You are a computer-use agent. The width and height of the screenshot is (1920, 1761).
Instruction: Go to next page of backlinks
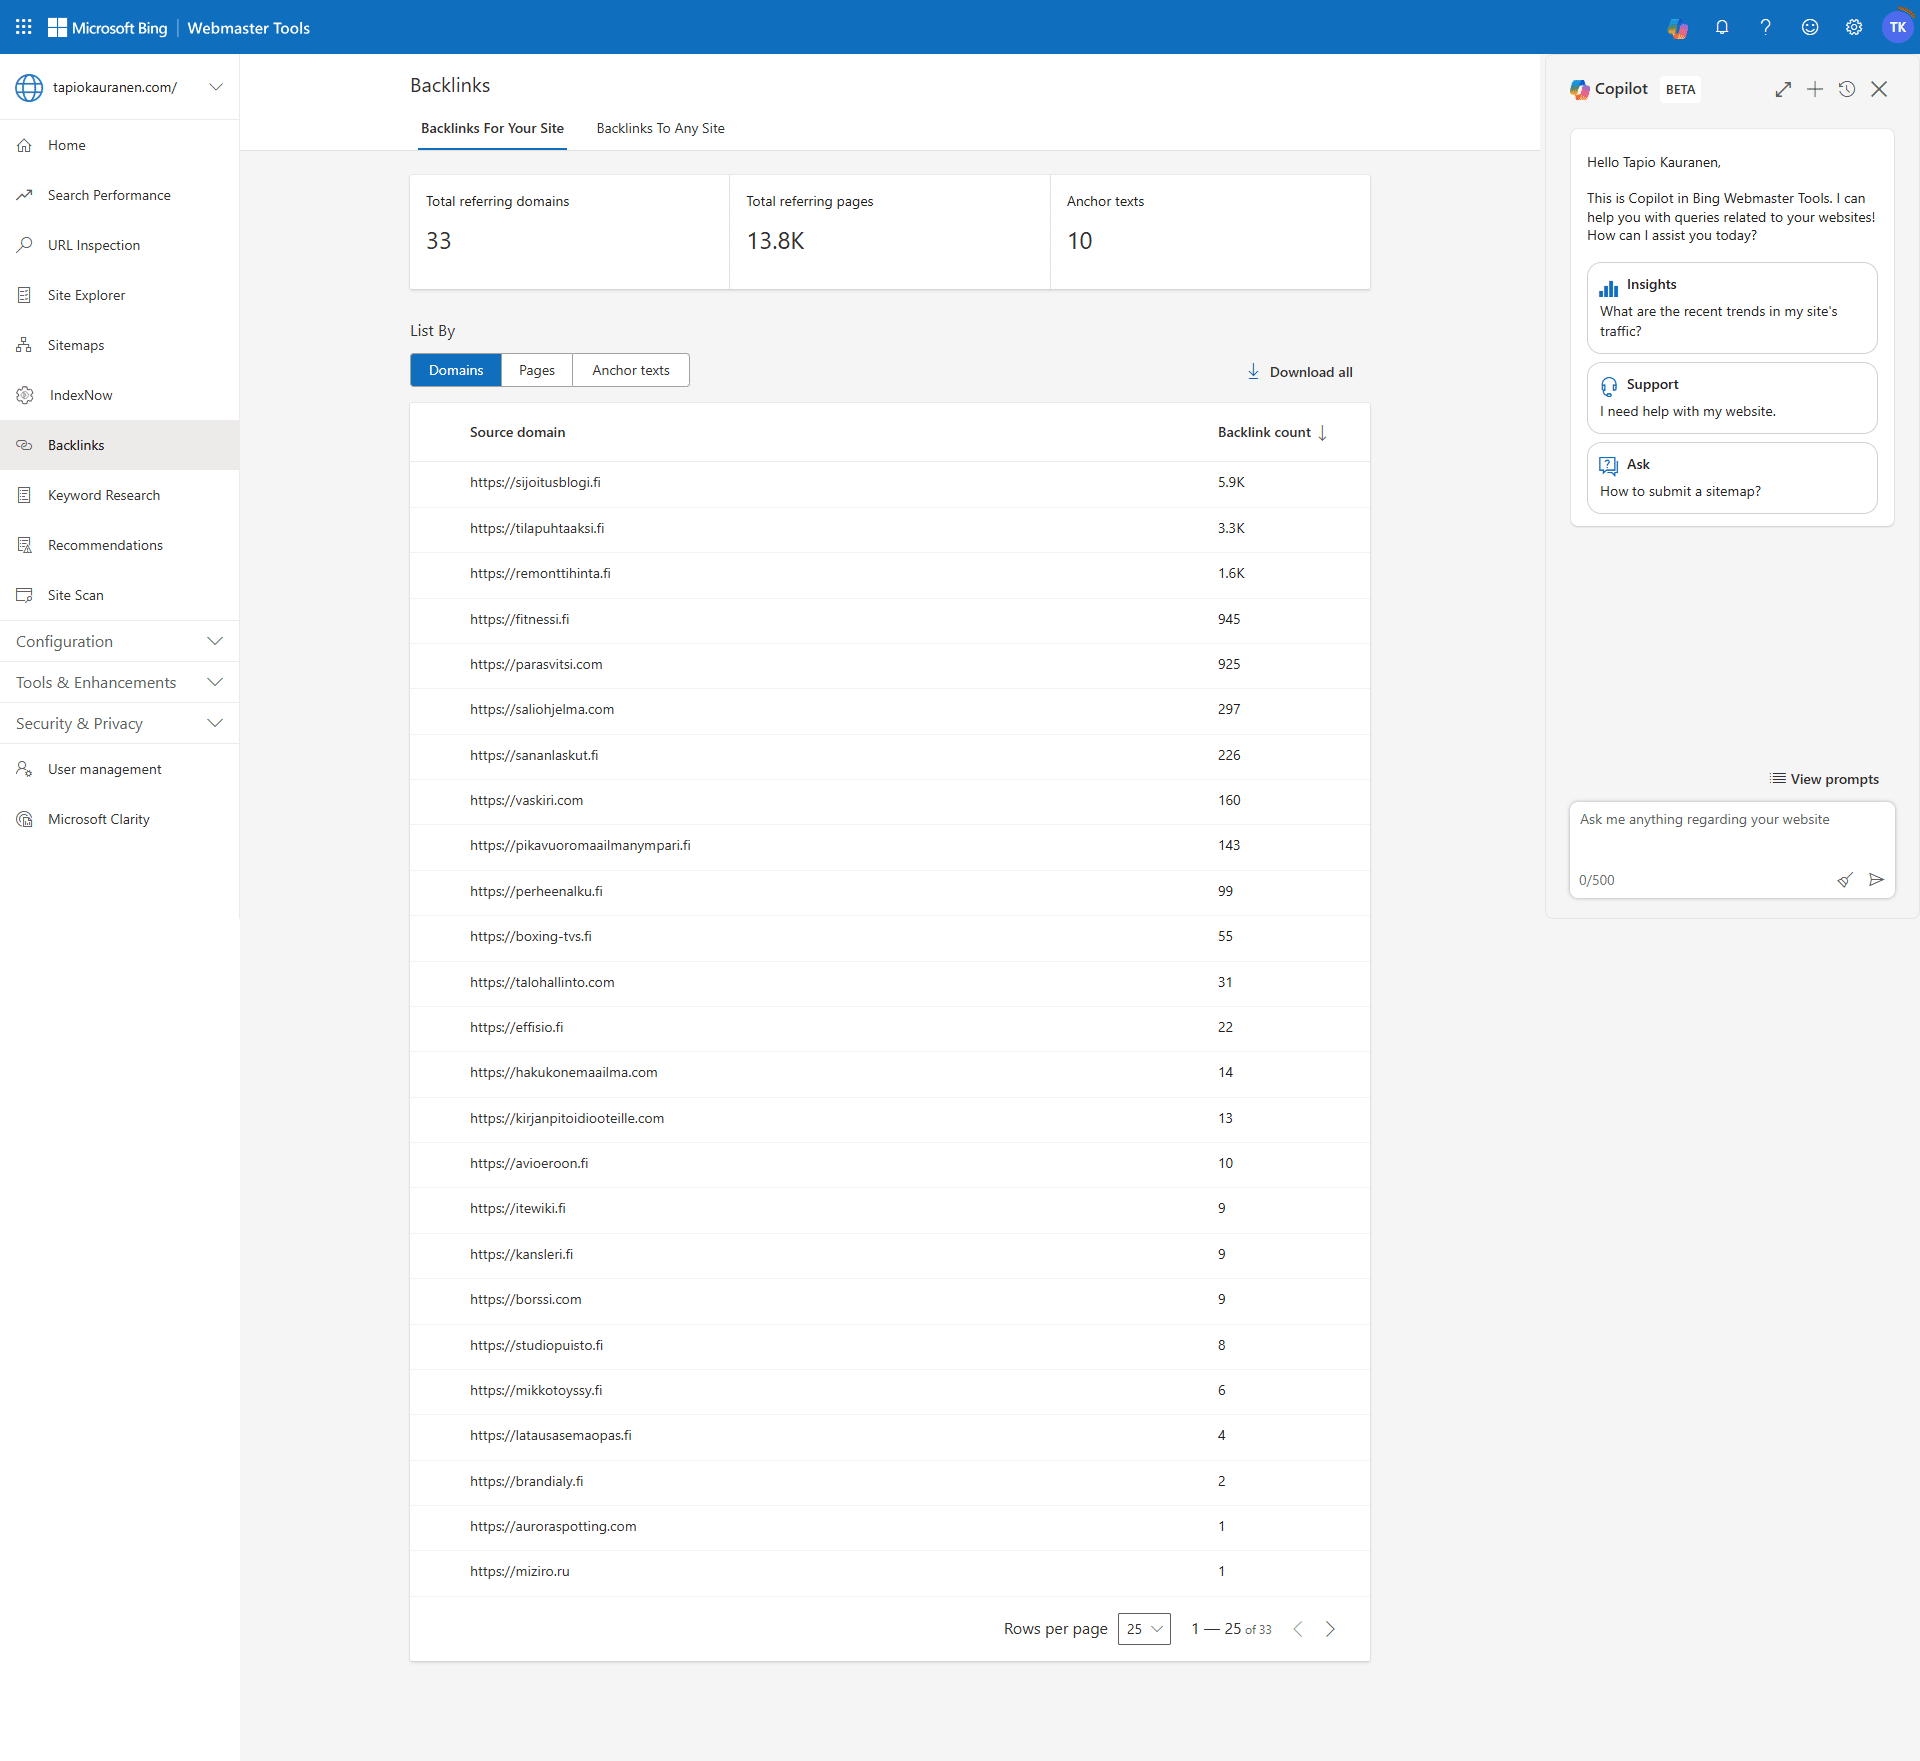tap(1330, 1629)
